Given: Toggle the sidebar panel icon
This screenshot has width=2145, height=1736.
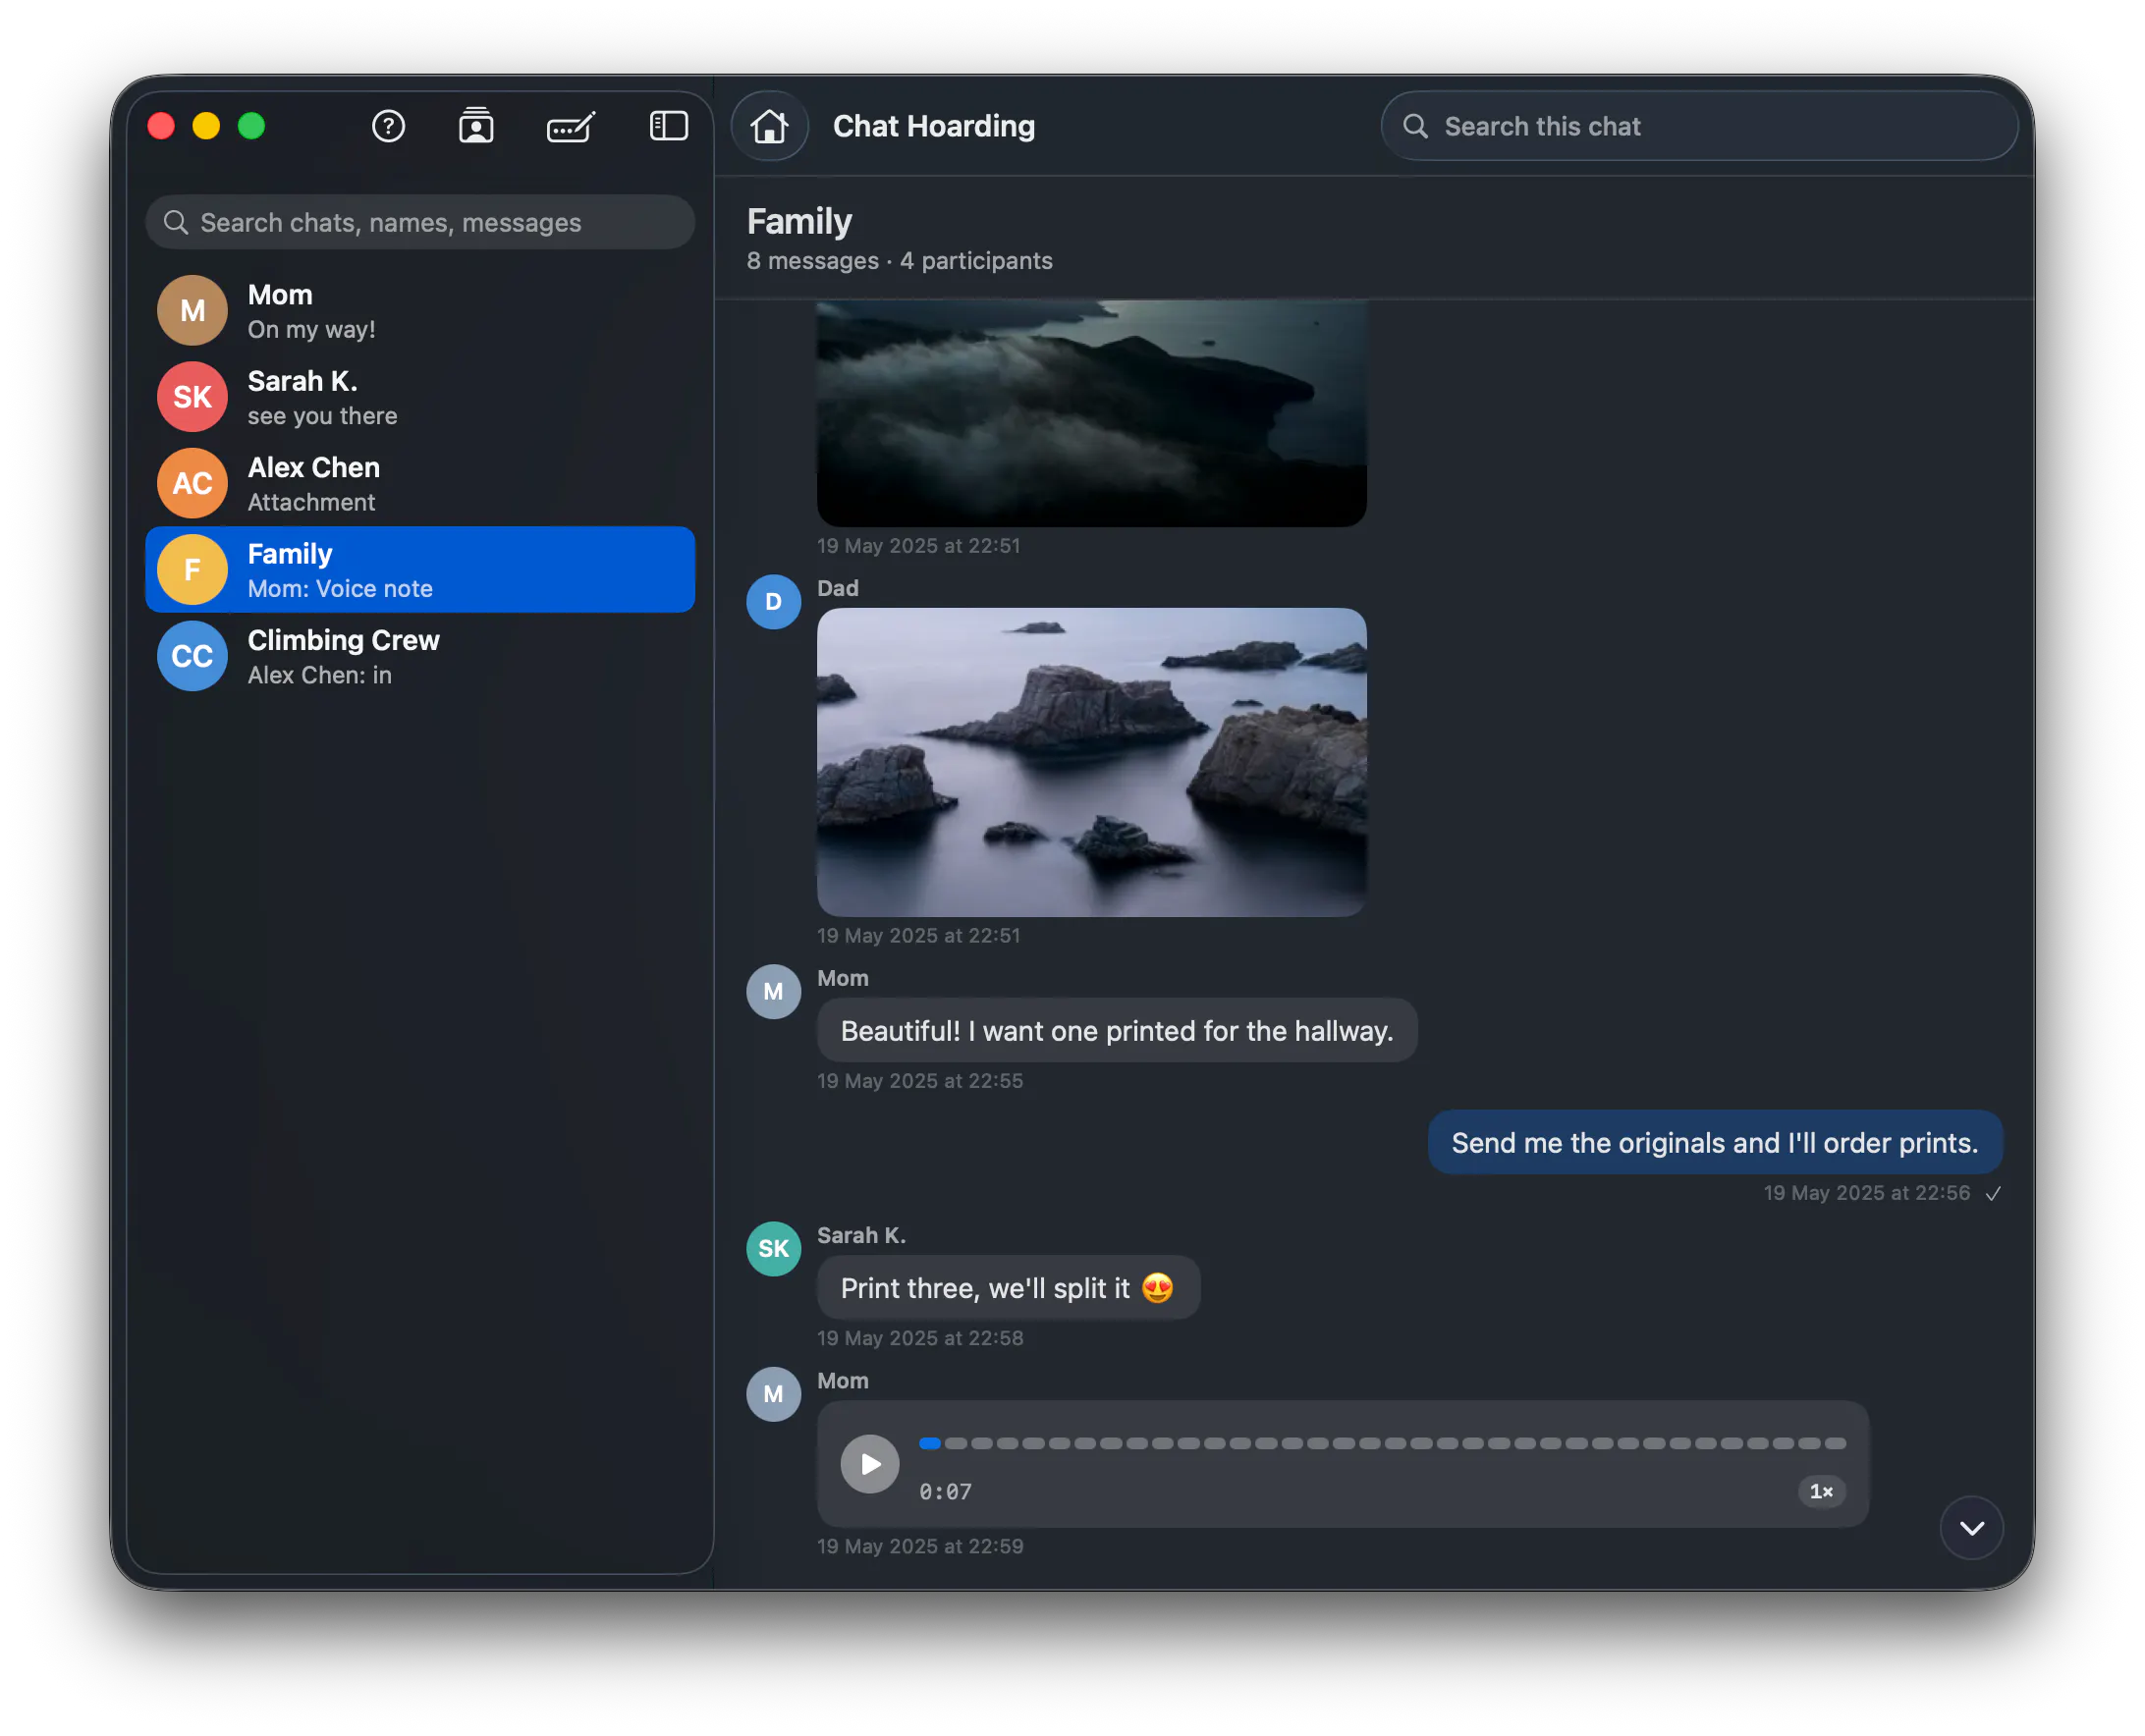Looking at the screenshot, I should (x=668, y=126).
